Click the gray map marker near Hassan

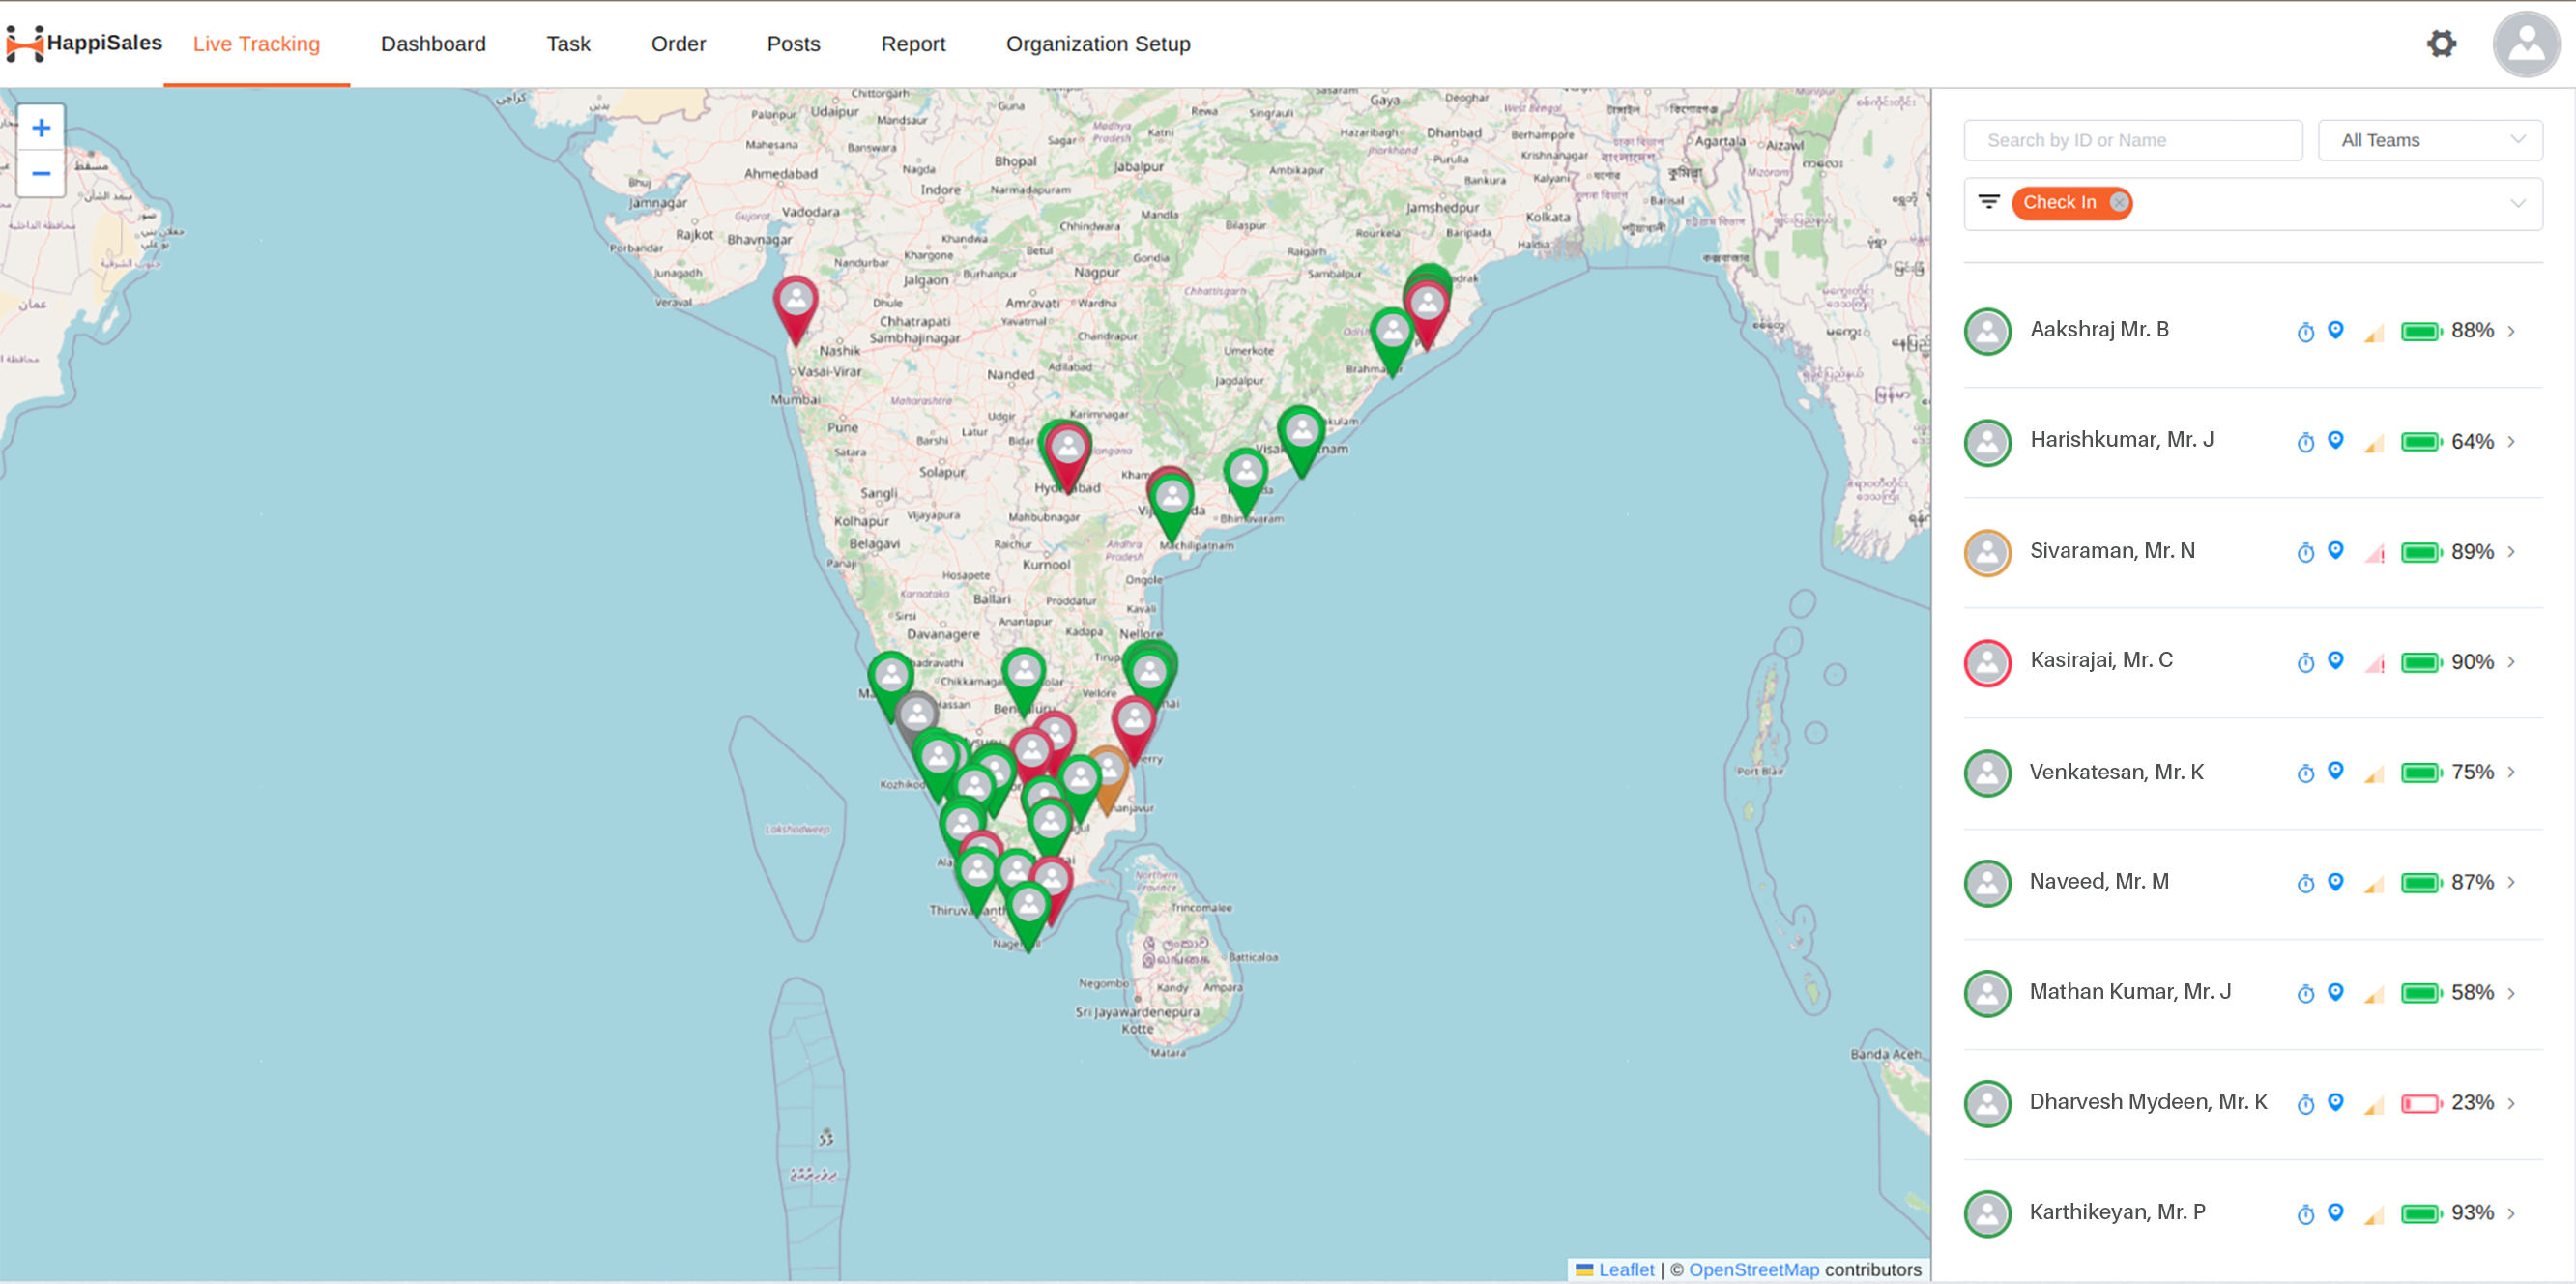click(914, 722)
